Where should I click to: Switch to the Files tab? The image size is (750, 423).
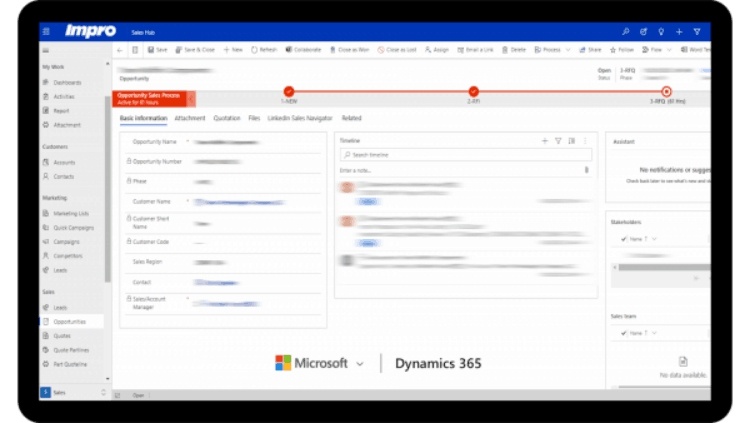click(254, 118)
